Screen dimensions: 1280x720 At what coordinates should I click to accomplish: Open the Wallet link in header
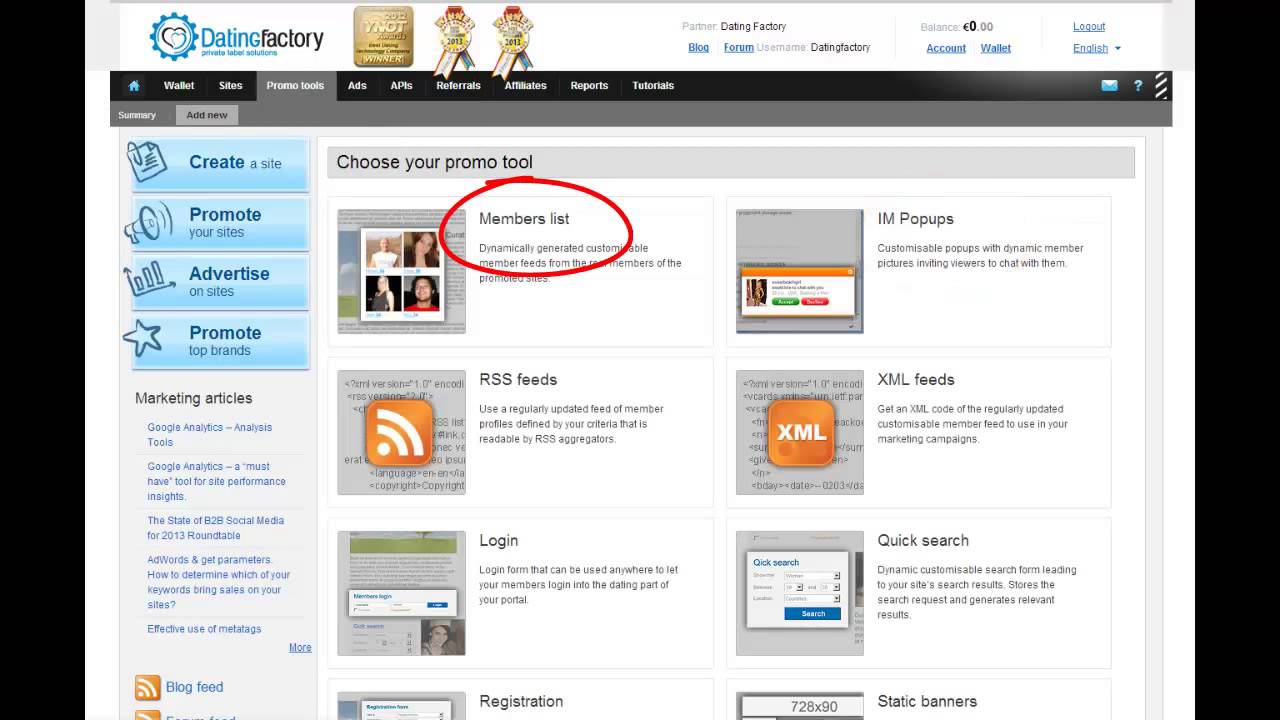pyautogui.click(x=996, y=48)
